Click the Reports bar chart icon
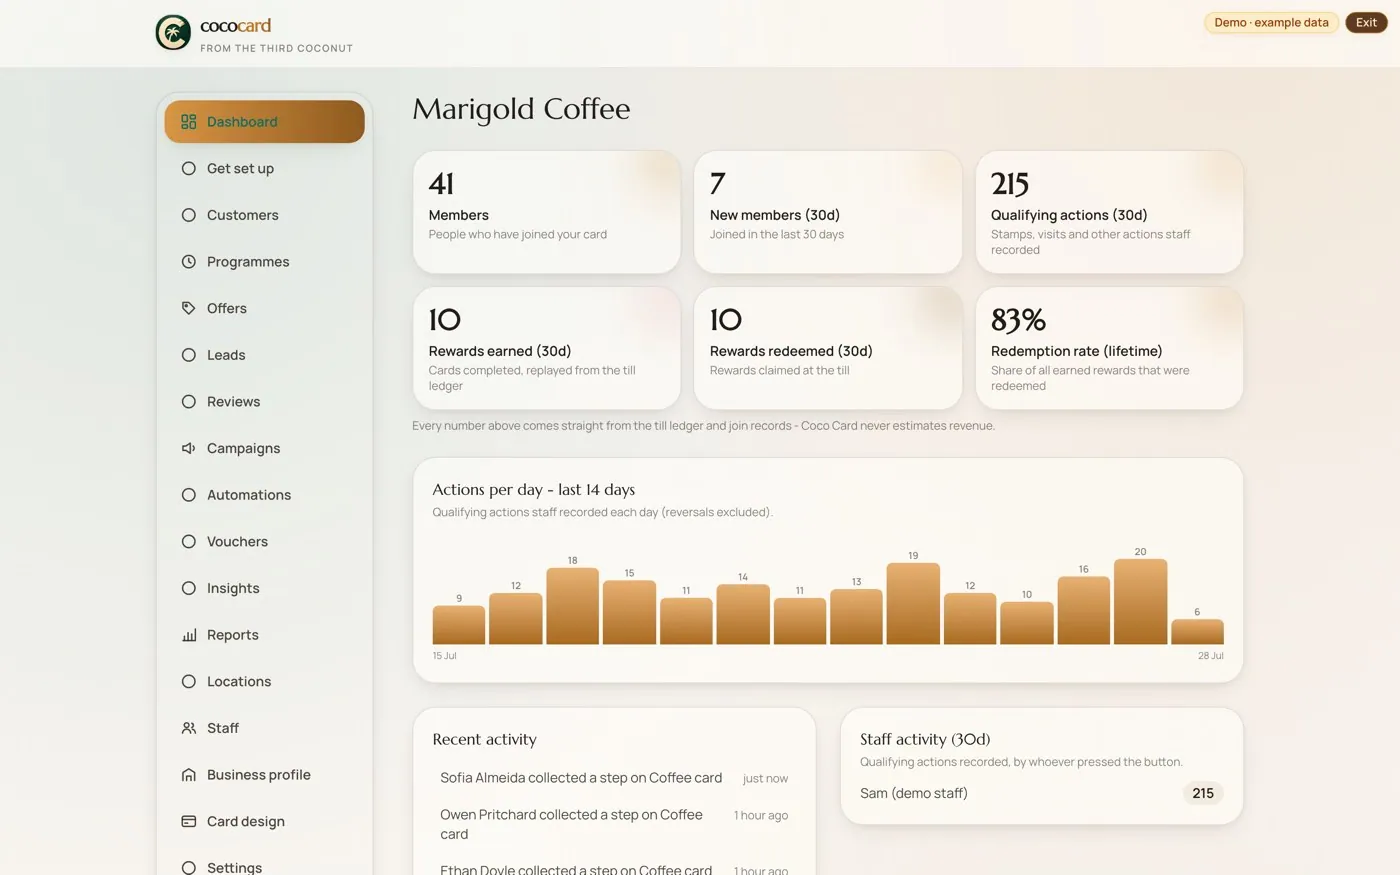This screenshot has height=875, width=1400. point(188,635)
